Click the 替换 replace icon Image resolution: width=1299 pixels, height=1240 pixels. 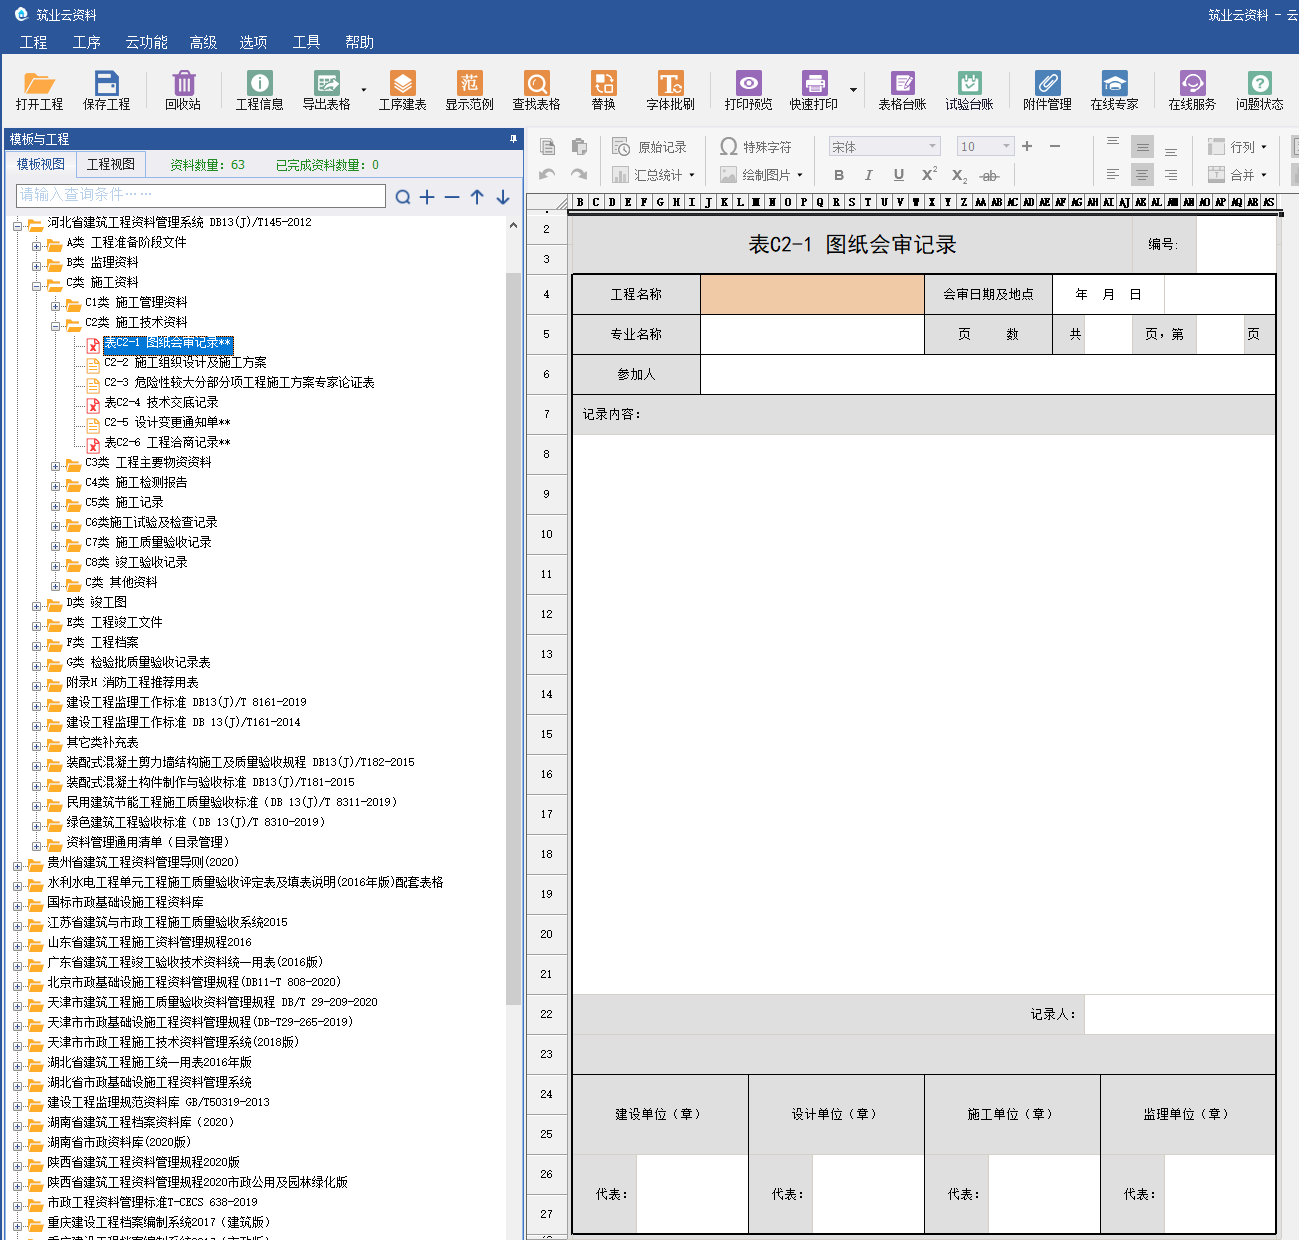coord(603,90)
